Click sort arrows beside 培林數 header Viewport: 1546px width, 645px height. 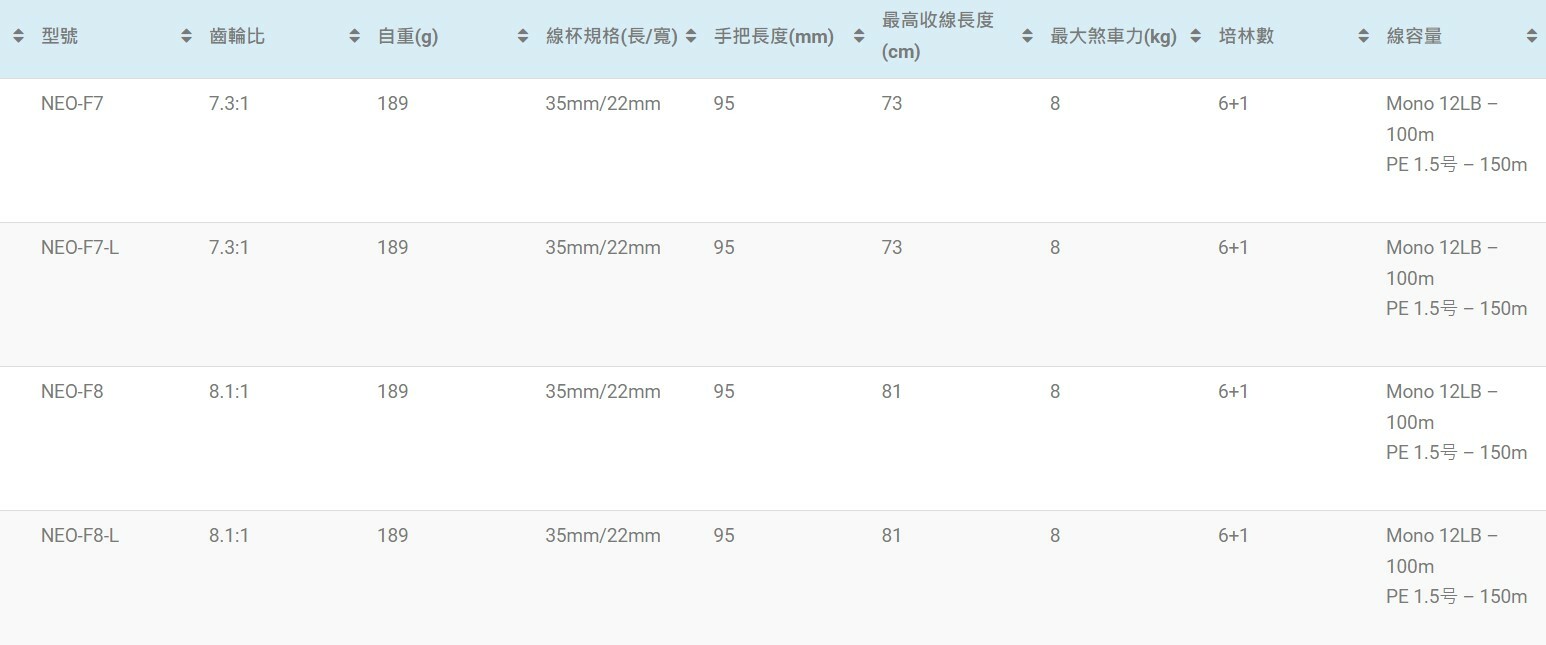click(x=1363, y=37)
